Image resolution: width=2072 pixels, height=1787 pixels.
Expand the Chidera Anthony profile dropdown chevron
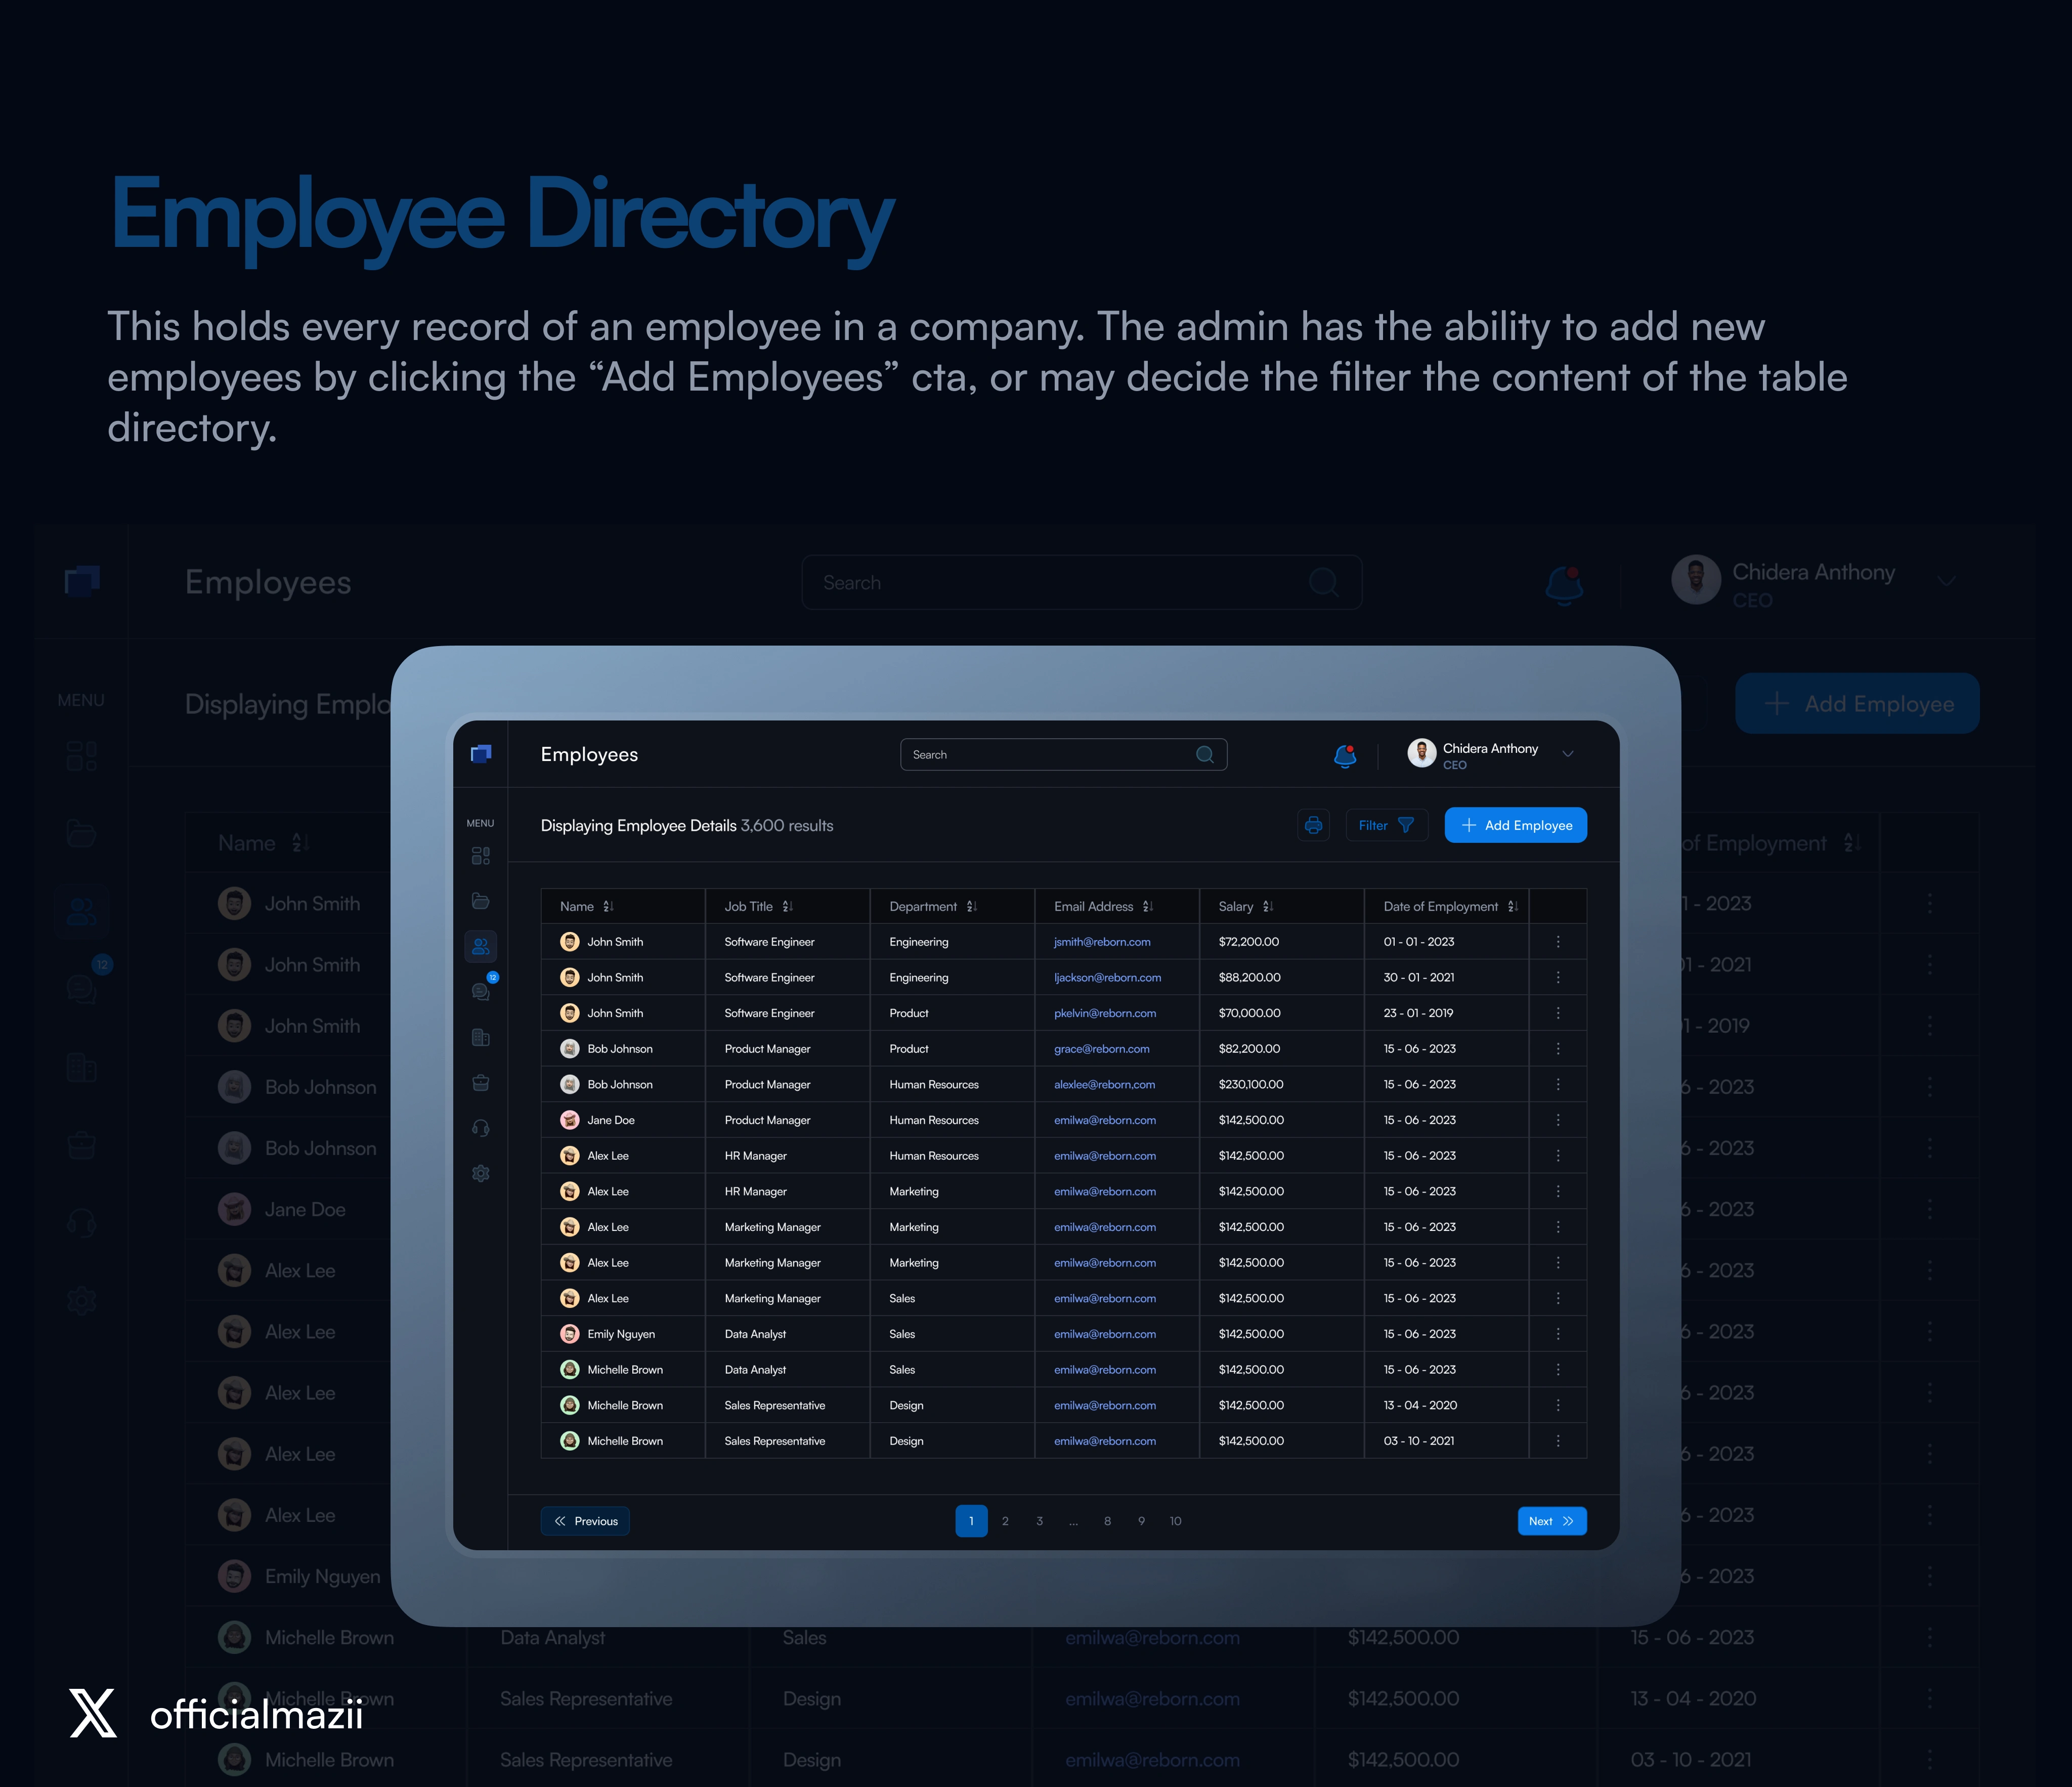pyautogui.click(x=1568, y=754)
